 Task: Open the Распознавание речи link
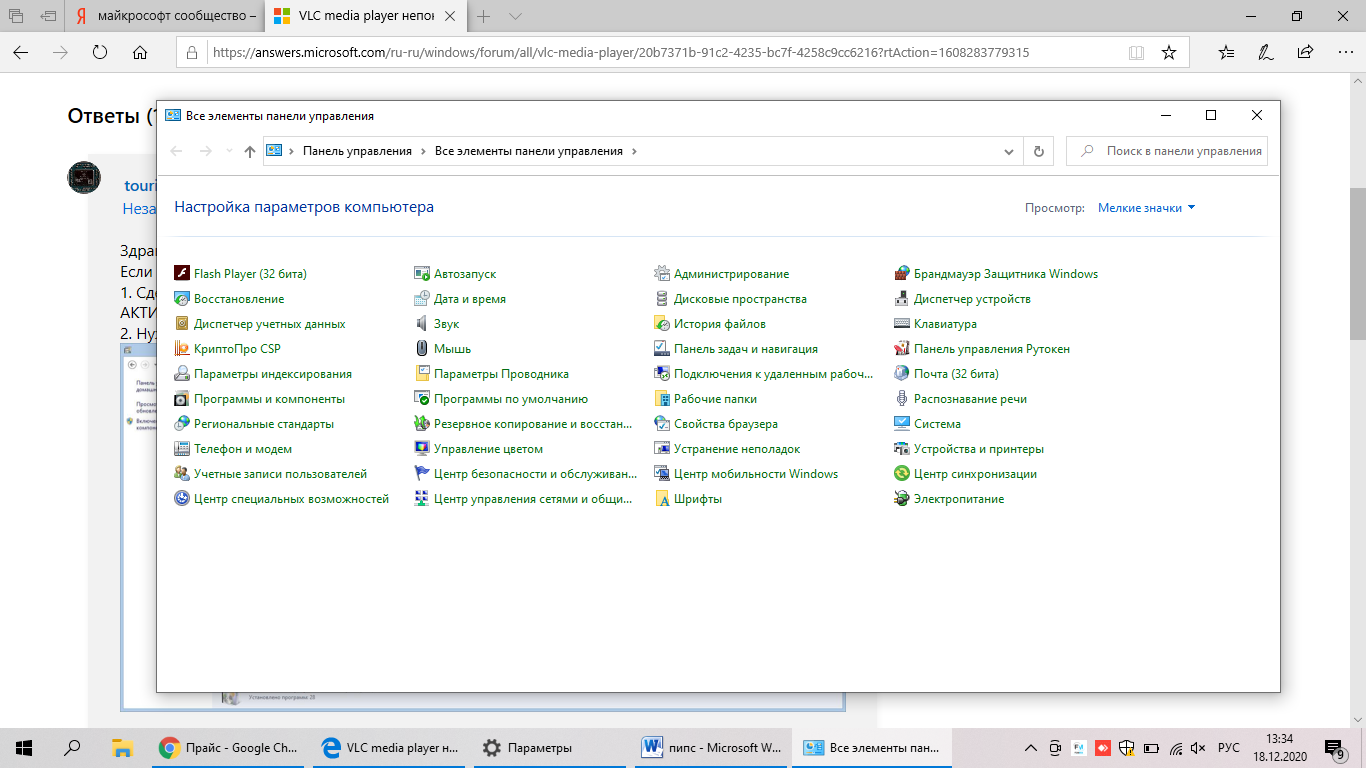(970, 398)
